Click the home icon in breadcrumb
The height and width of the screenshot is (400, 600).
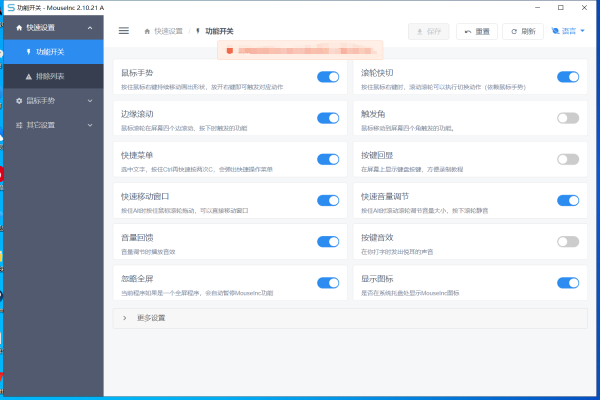click(x=147, y=31)
